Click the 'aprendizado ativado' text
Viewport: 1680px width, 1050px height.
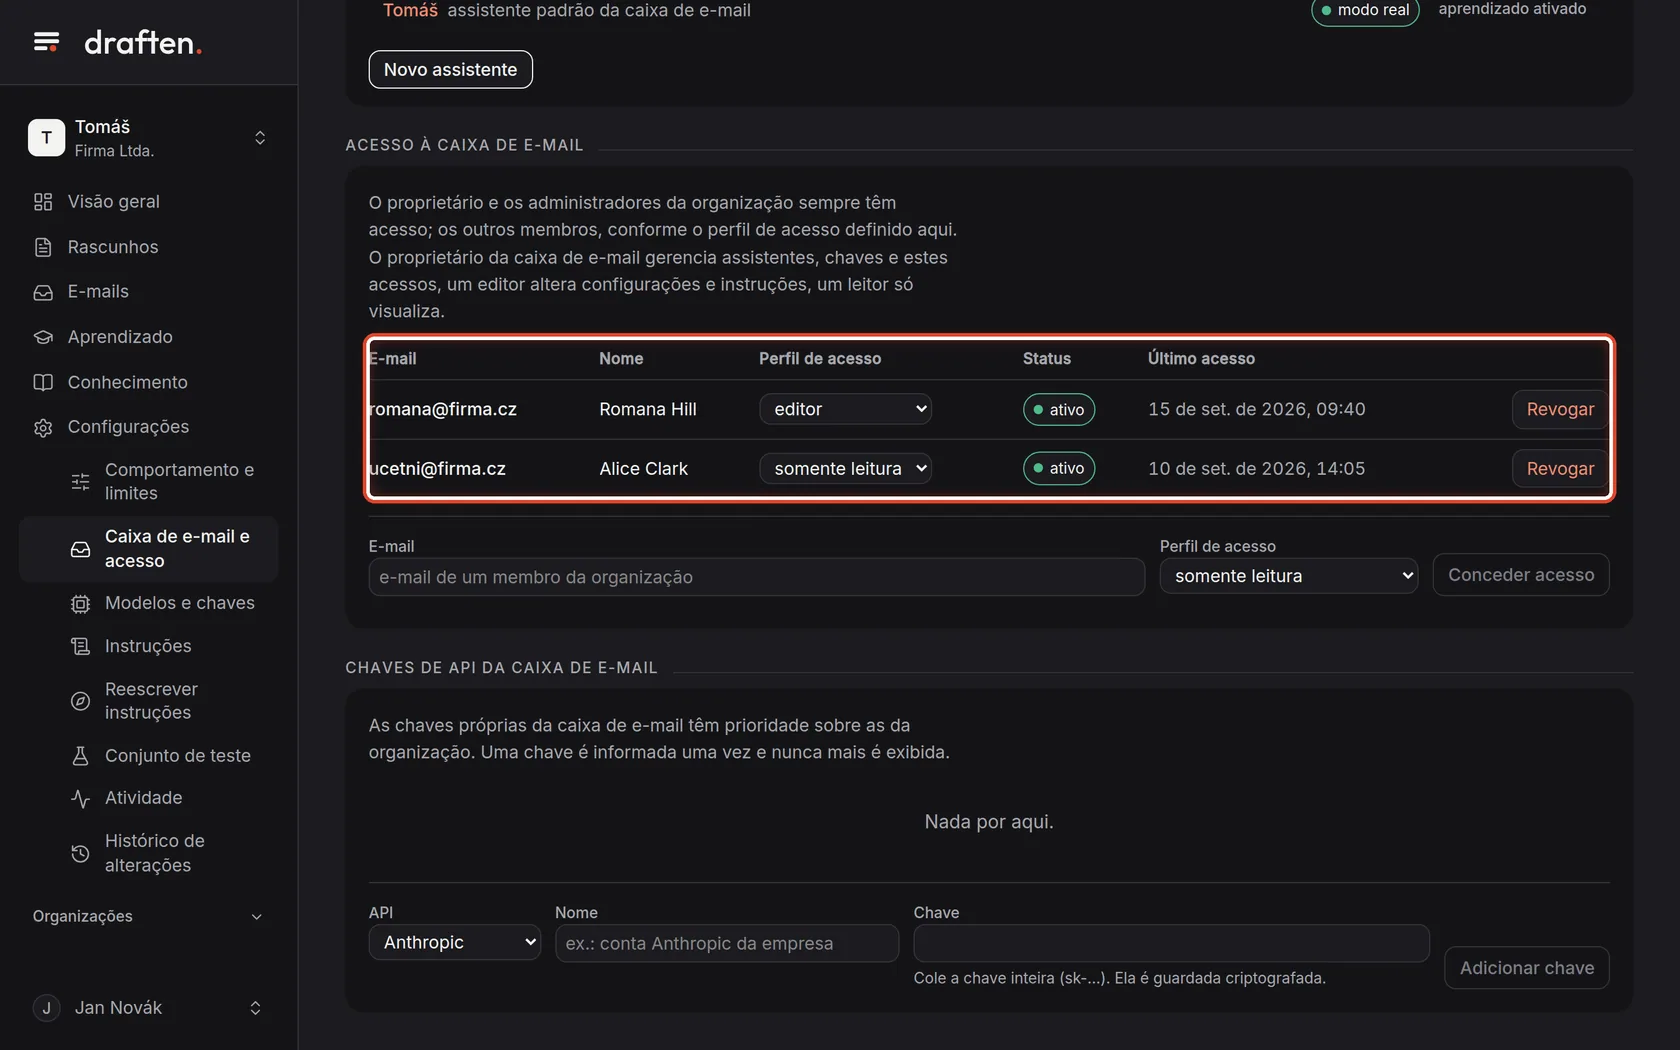point(1512,9)
